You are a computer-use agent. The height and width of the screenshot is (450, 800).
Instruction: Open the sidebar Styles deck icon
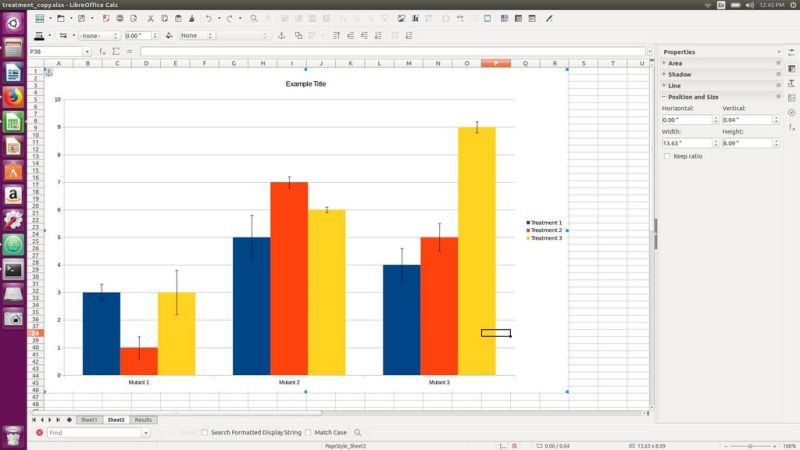coord(791,83)
